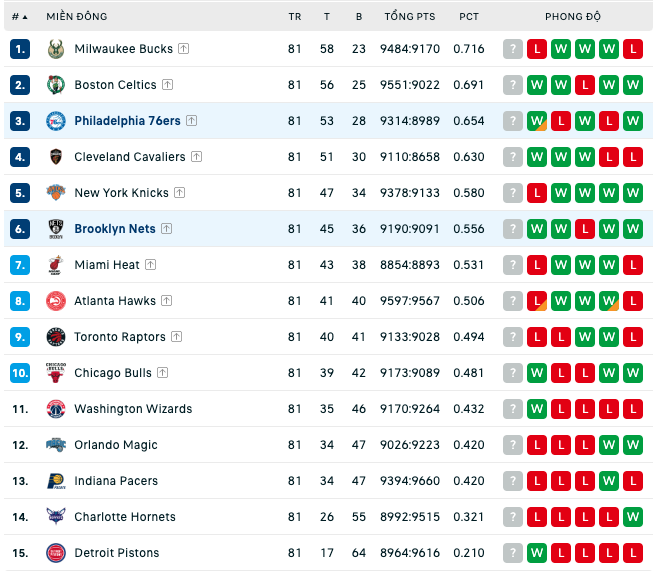Click the Milwaukee Bucks team logo
Viewport: 657px width, 576px height.
[x=56, y=49]
